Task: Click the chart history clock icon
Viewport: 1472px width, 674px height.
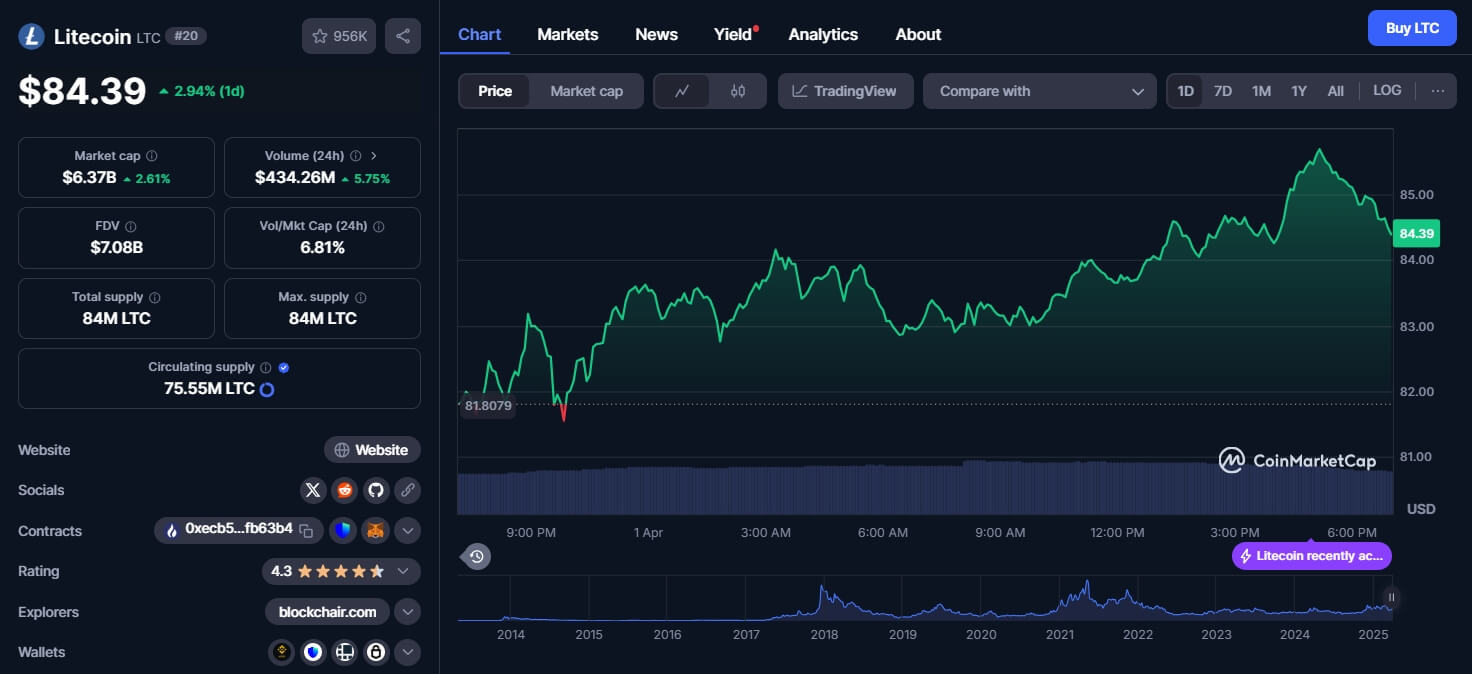Action: (477, 557)
